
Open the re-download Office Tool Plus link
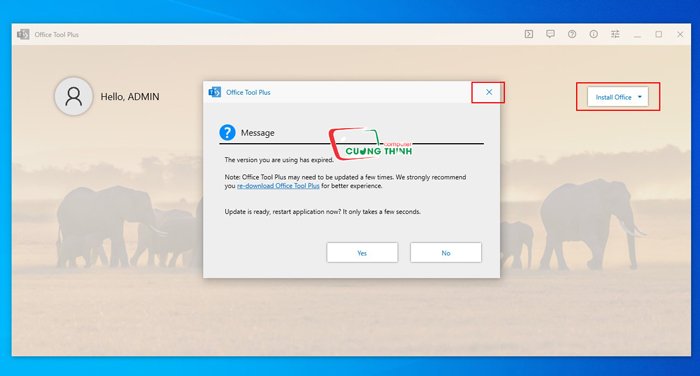[278, 186]
